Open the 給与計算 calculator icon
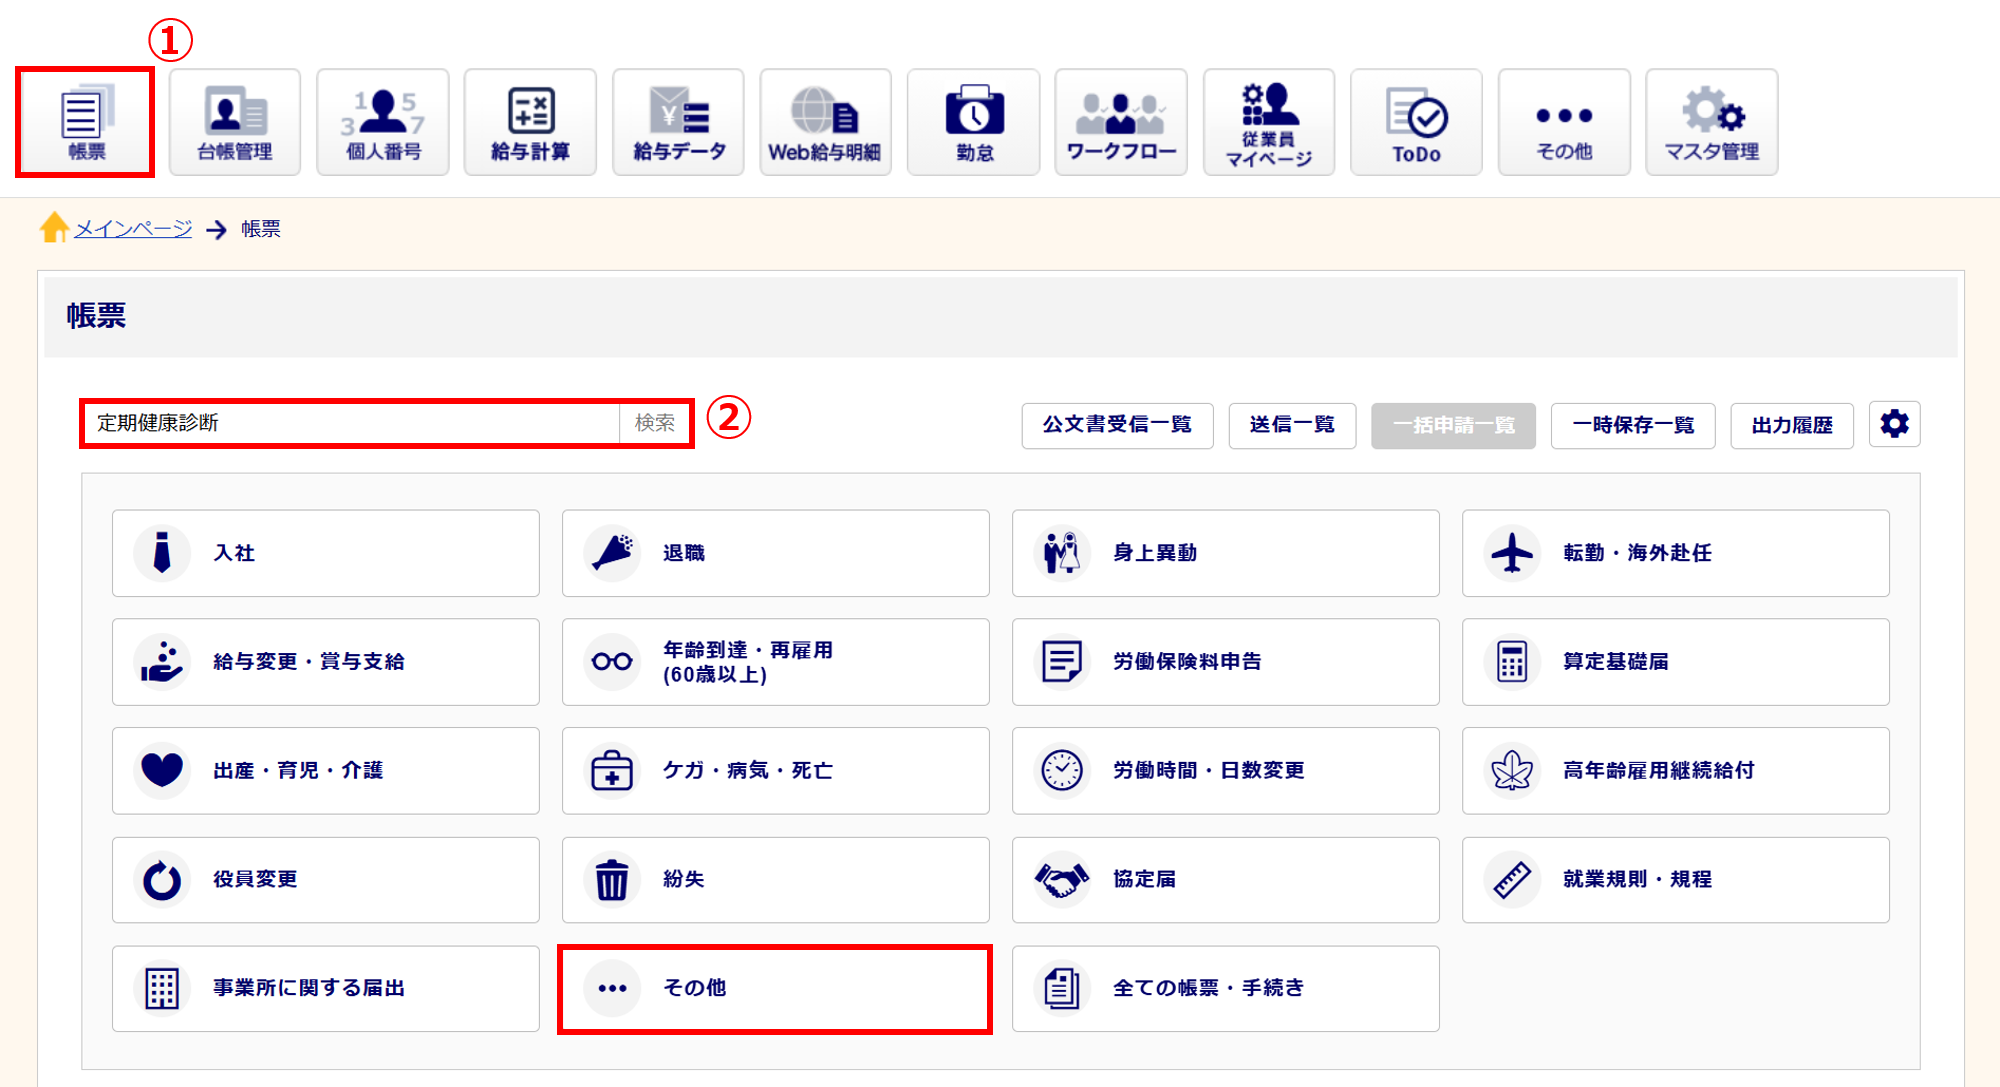Screen dimensions: 2000x1087 click(530, 122)
